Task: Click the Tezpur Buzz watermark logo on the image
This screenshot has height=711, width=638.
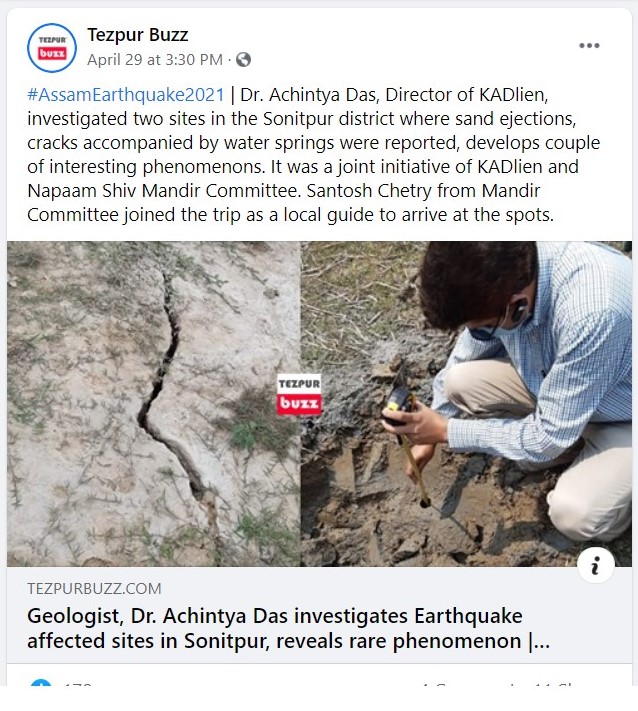Action: (x=300, y=395)
